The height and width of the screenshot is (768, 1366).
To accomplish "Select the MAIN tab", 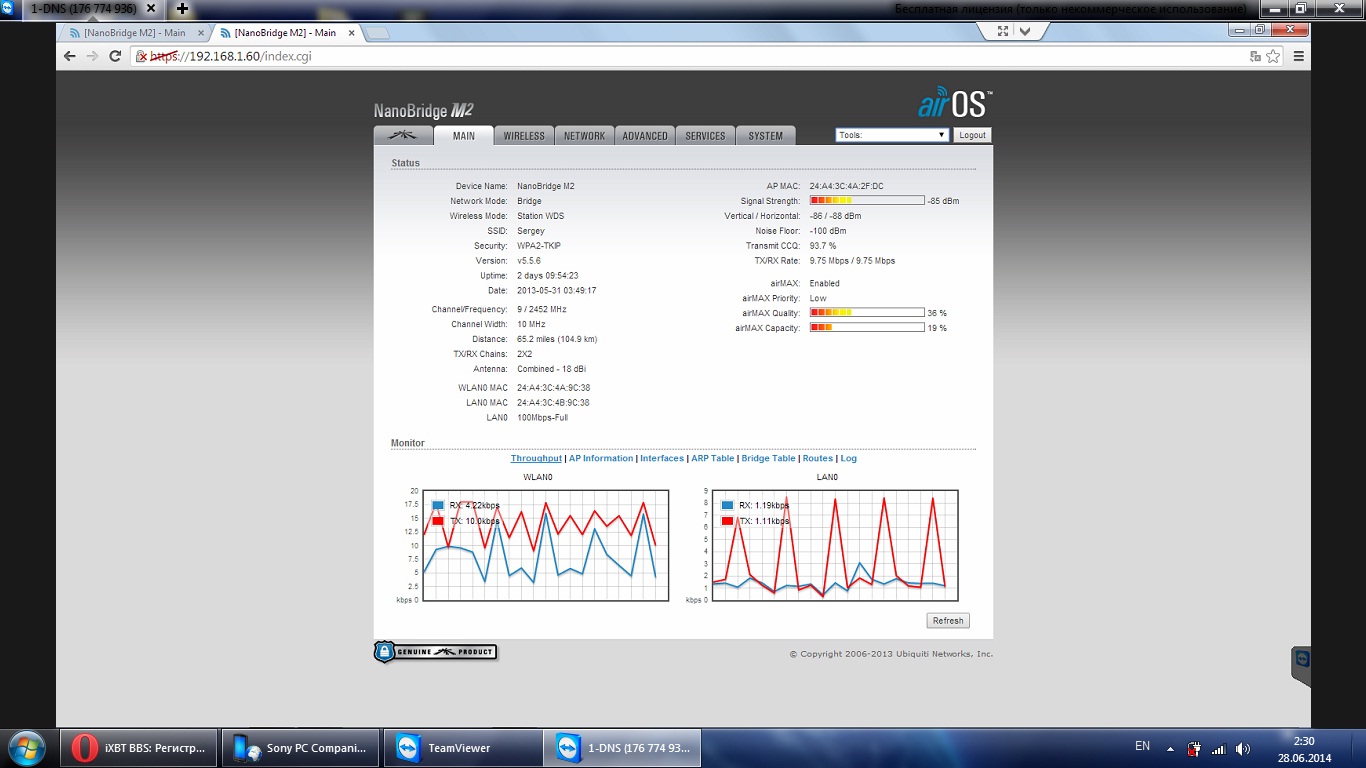I will tap(464, 136).
